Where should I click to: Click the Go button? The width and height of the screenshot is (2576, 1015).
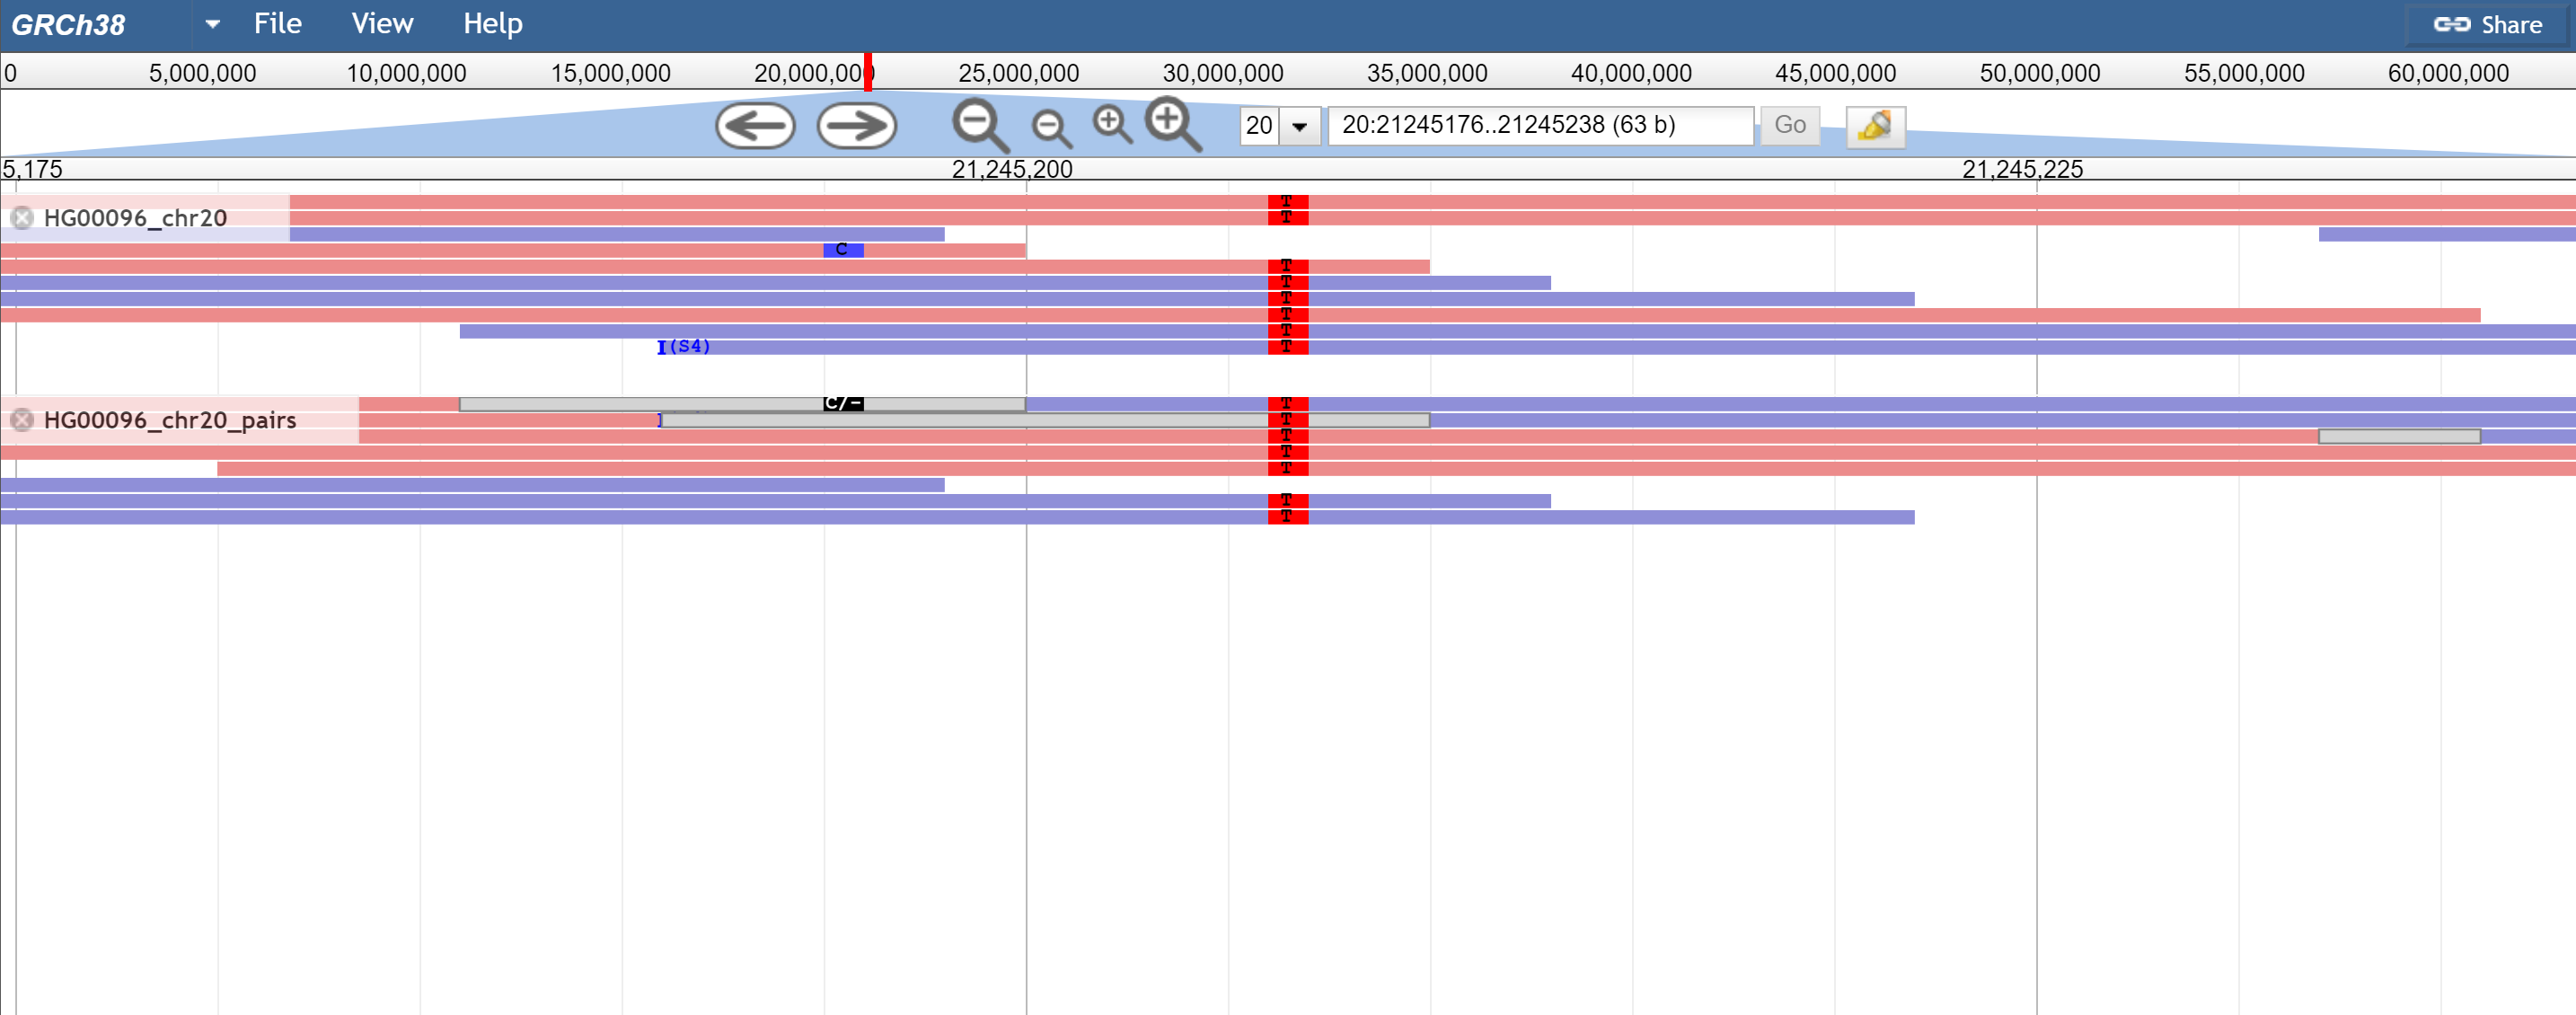click(x=1789, y=126)
